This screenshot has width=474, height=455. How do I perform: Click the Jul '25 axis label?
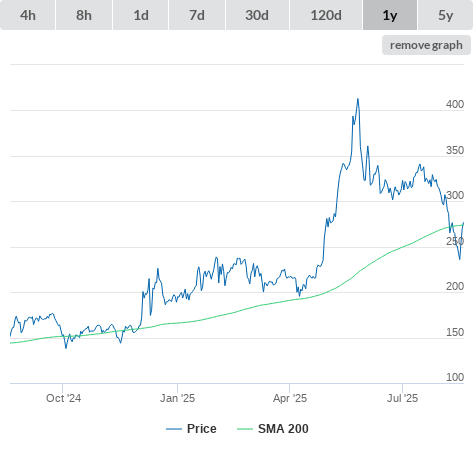click(x=402, y=398)
